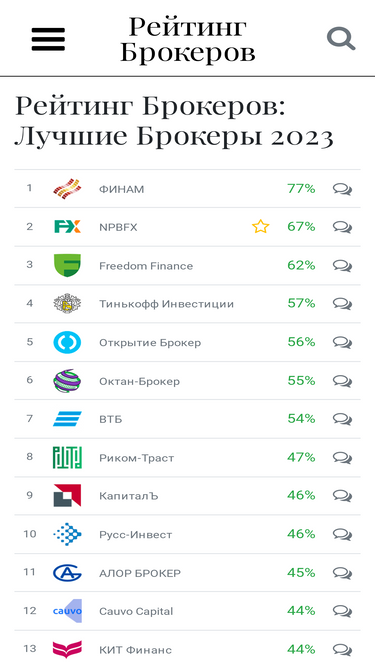Click the АЛОР БРОКЕР logo
The width and height of the screenshot is (375, 667).
pos(67,573)
